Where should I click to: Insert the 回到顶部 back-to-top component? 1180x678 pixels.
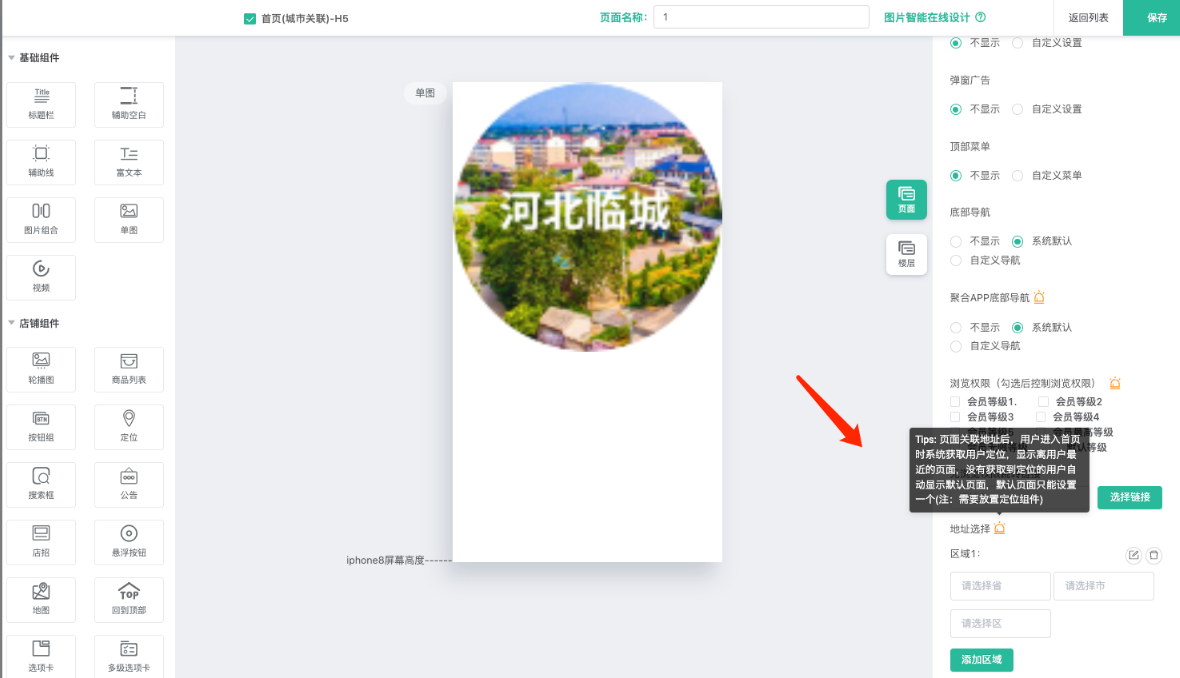pos(129,599)
